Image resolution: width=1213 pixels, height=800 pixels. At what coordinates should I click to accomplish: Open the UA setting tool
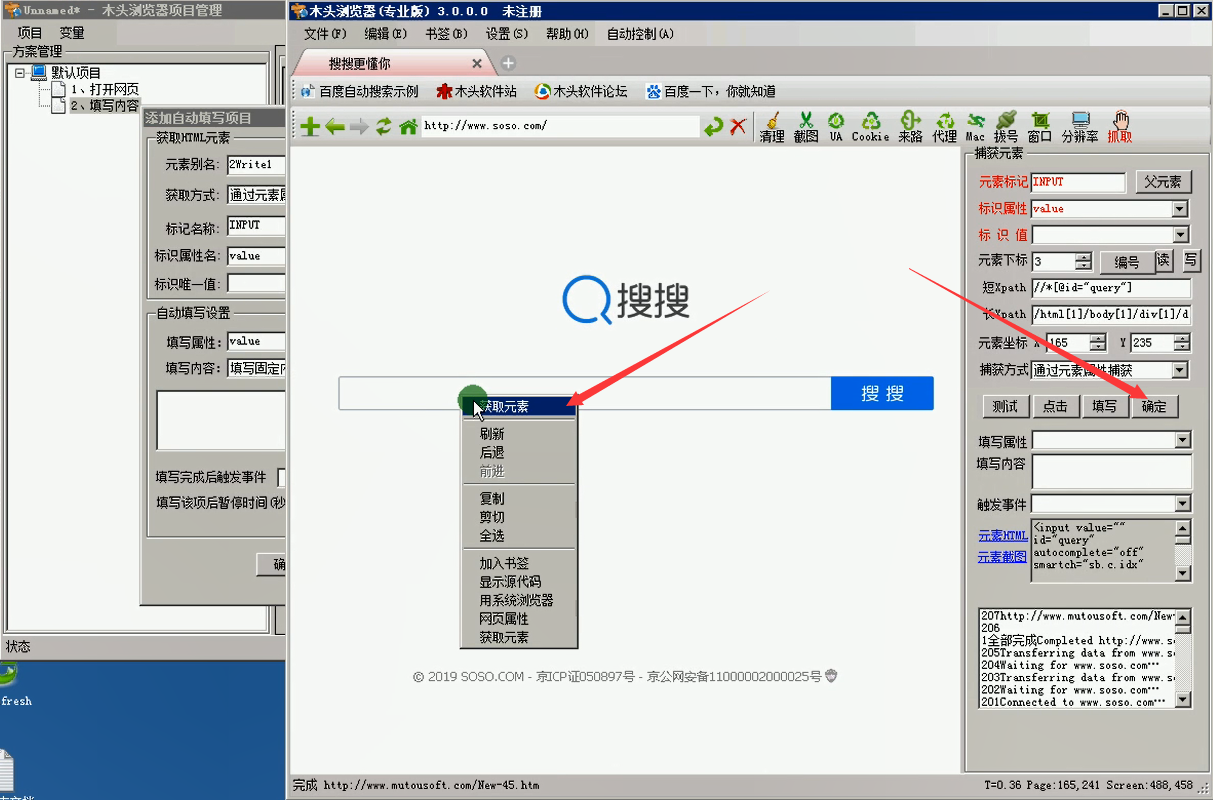coord(836,127)
